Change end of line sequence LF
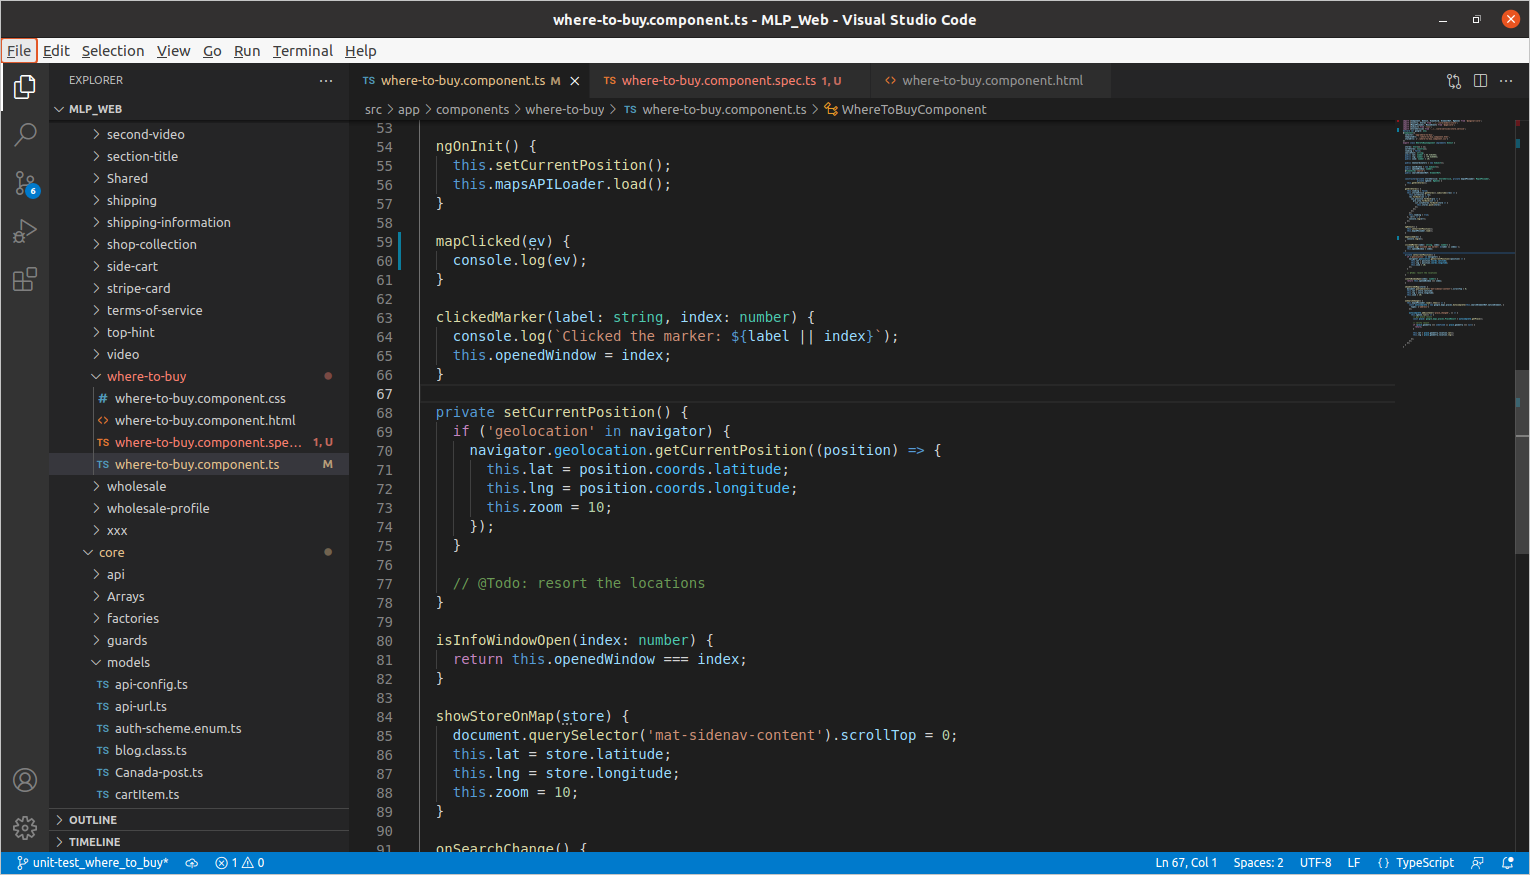The width and height of the screenshot is (1530, 875). pyautogui.click(x=1353, y=863)
